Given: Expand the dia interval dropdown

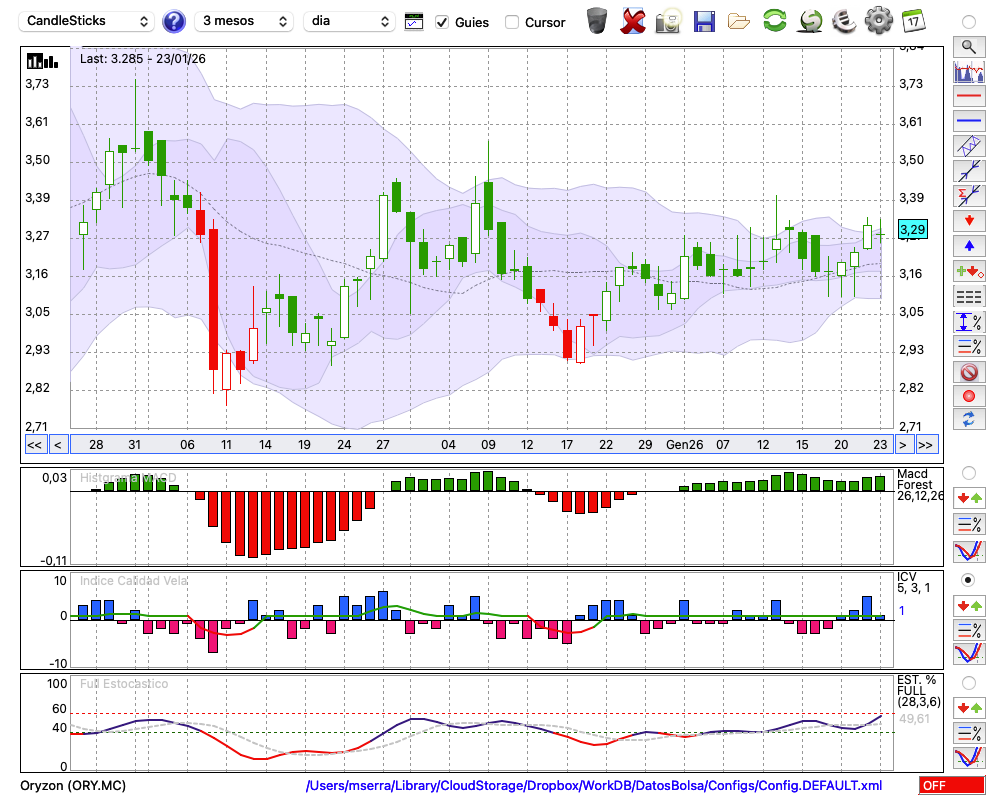Looking at the screenshot, I should pos(349,21).
